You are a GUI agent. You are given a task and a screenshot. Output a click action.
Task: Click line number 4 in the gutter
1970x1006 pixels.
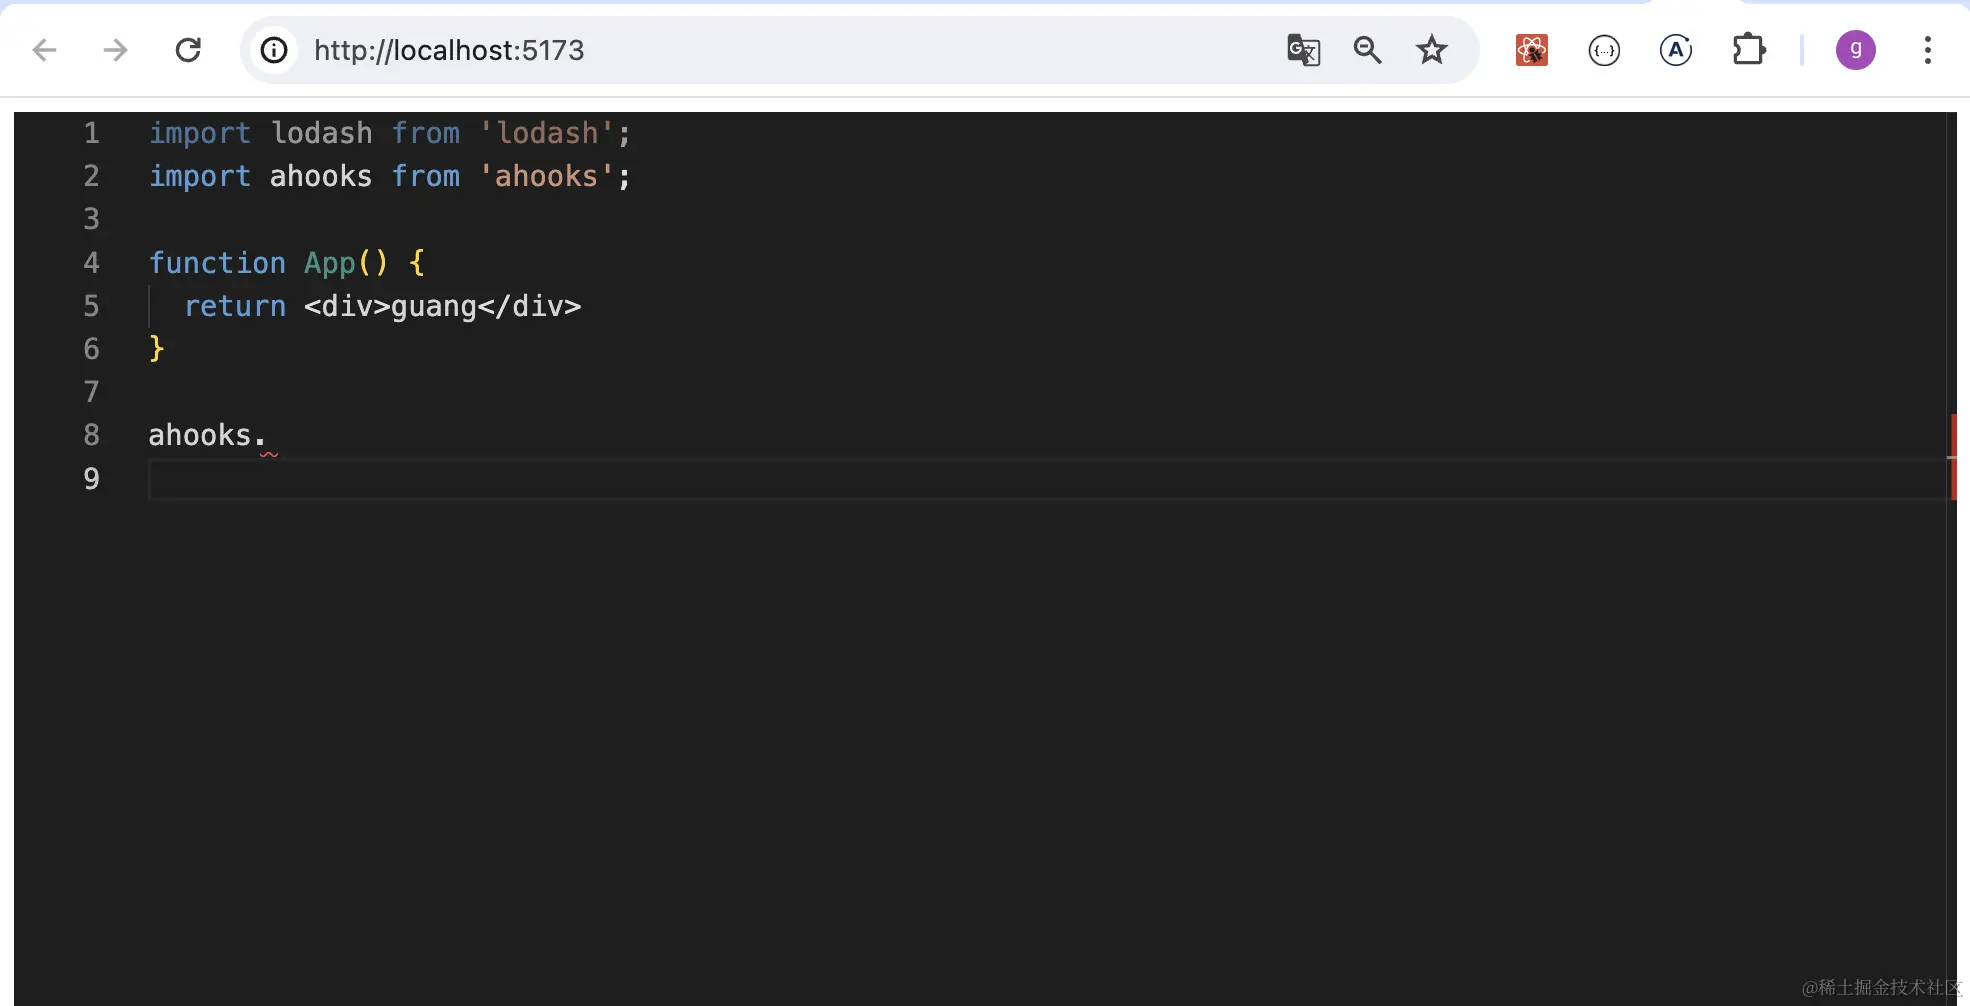coord(92,263)
